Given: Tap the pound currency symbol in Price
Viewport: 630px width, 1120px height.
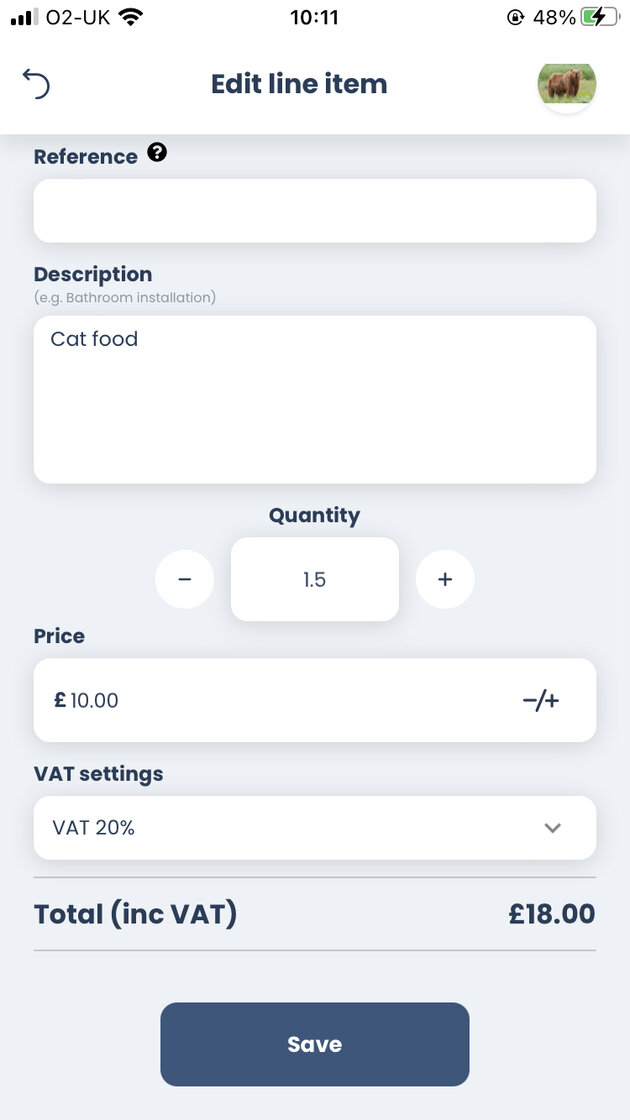Looking at the screenshot, I should pos(60,701).
